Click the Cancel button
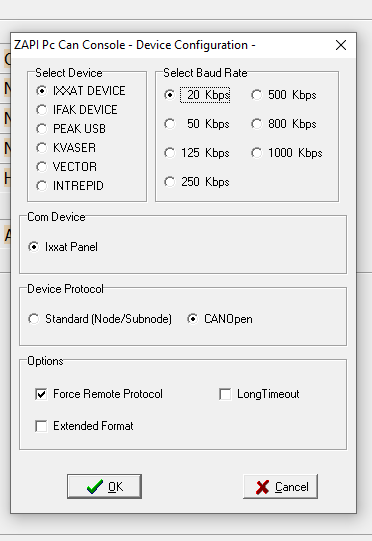The image size is (372, 541). pyautogui.click(x=281, y=486)
